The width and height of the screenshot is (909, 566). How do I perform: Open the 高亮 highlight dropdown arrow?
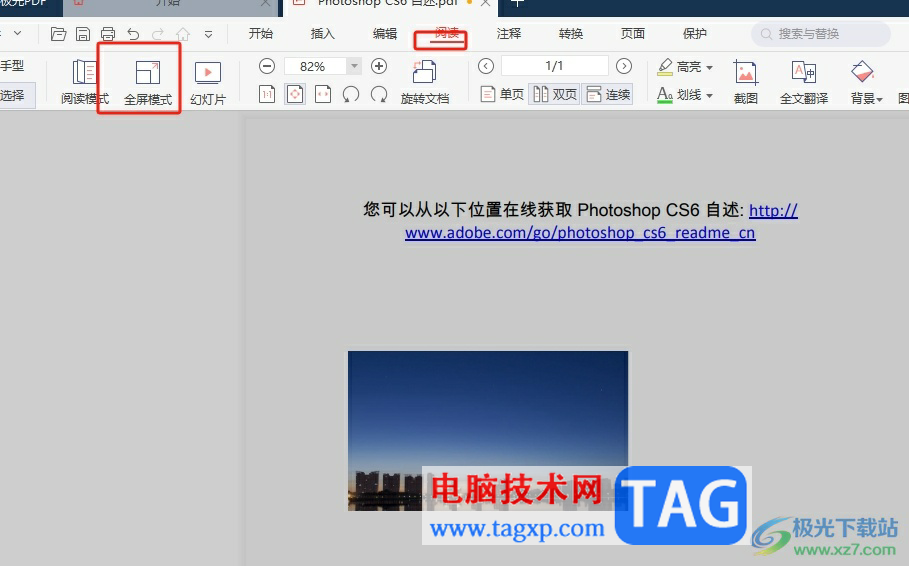[710, 68]
